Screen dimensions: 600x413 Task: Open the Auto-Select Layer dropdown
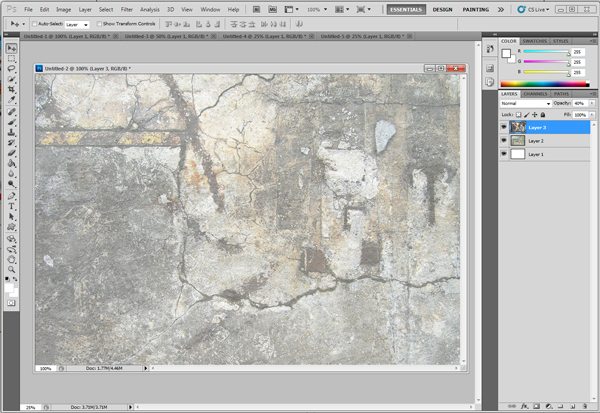(x=77, y=23)
